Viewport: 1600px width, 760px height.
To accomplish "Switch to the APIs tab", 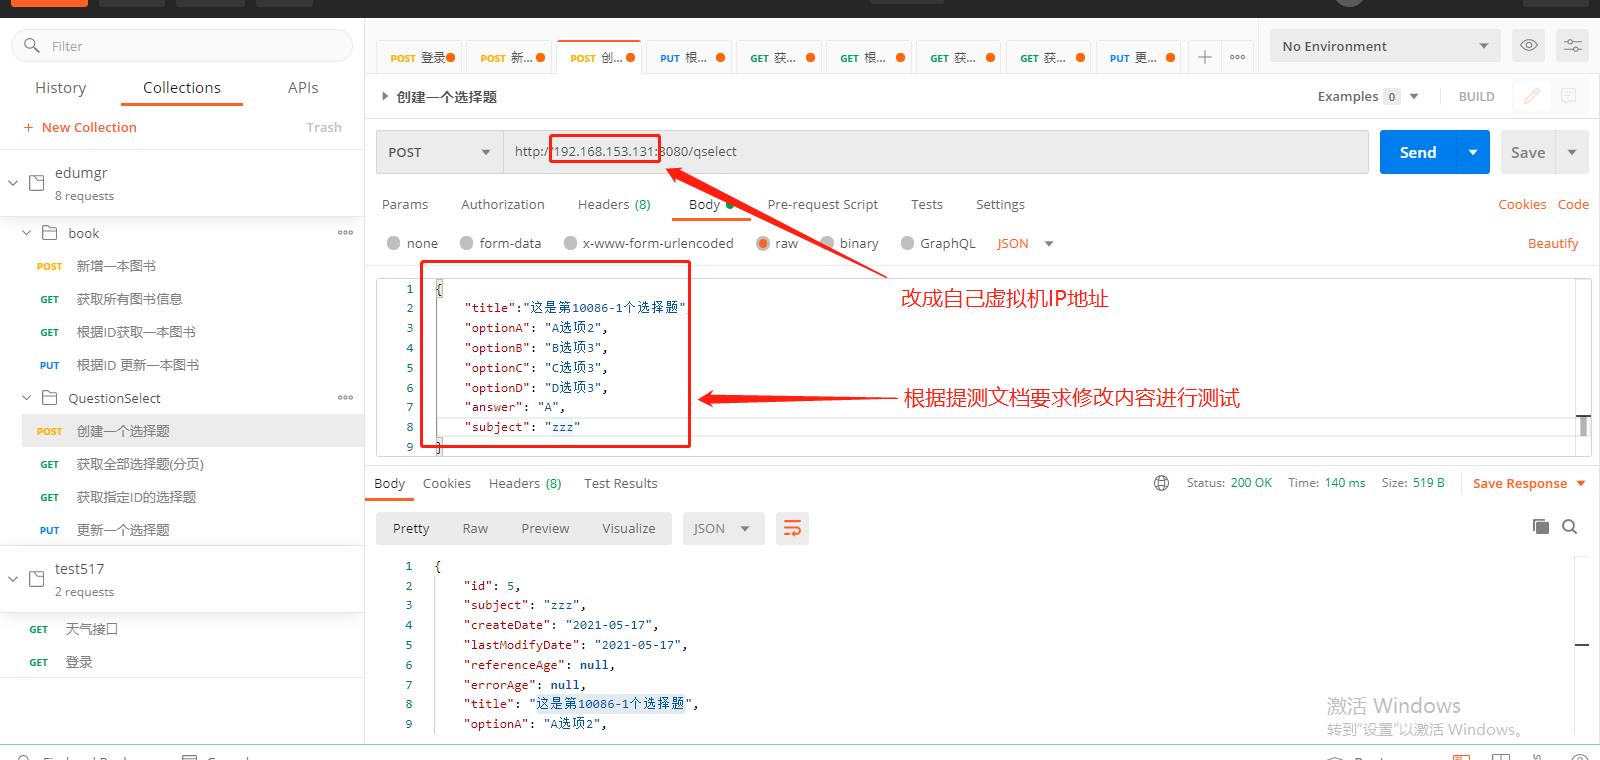I will (x=303, y=87).
